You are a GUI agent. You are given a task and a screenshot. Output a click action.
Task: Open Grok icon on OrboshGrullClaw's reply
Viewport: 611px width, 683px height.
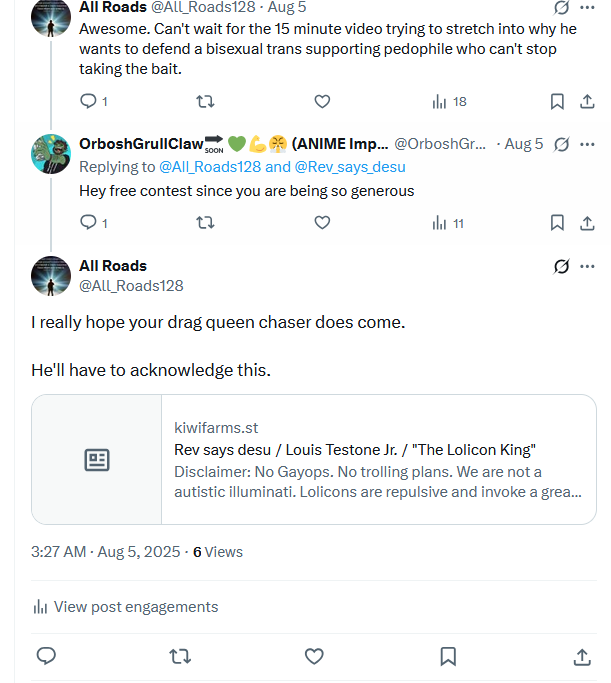pos(561,144)
